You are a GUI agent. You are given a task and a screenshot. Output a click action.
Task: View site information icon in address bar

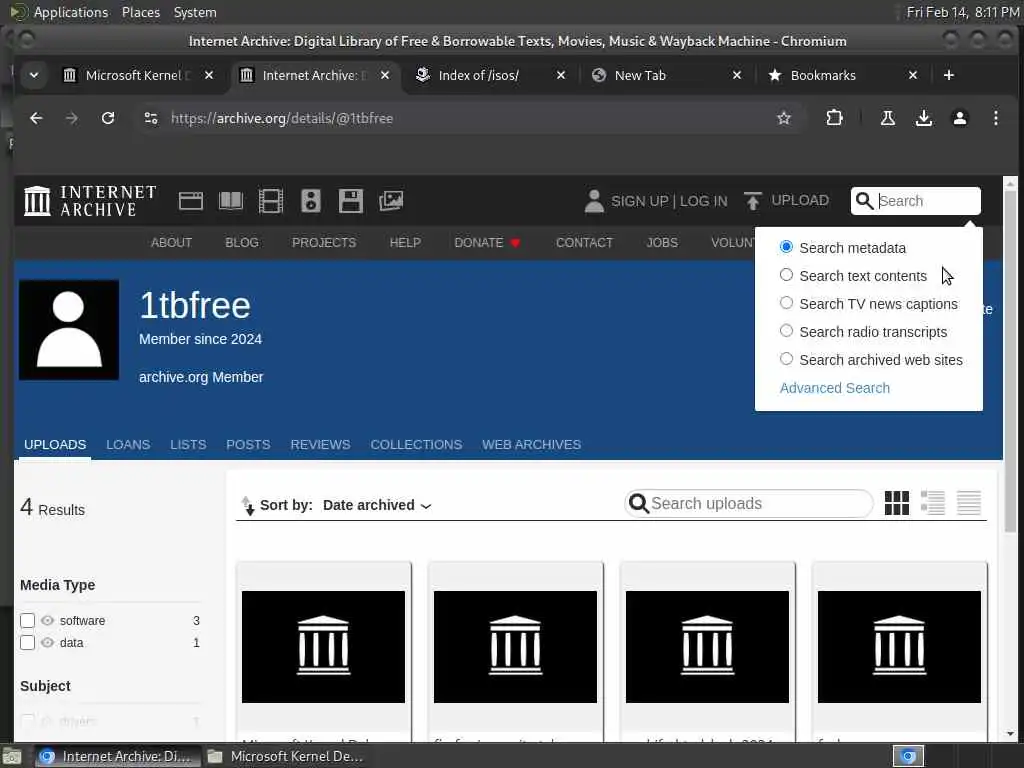(151, 118)
